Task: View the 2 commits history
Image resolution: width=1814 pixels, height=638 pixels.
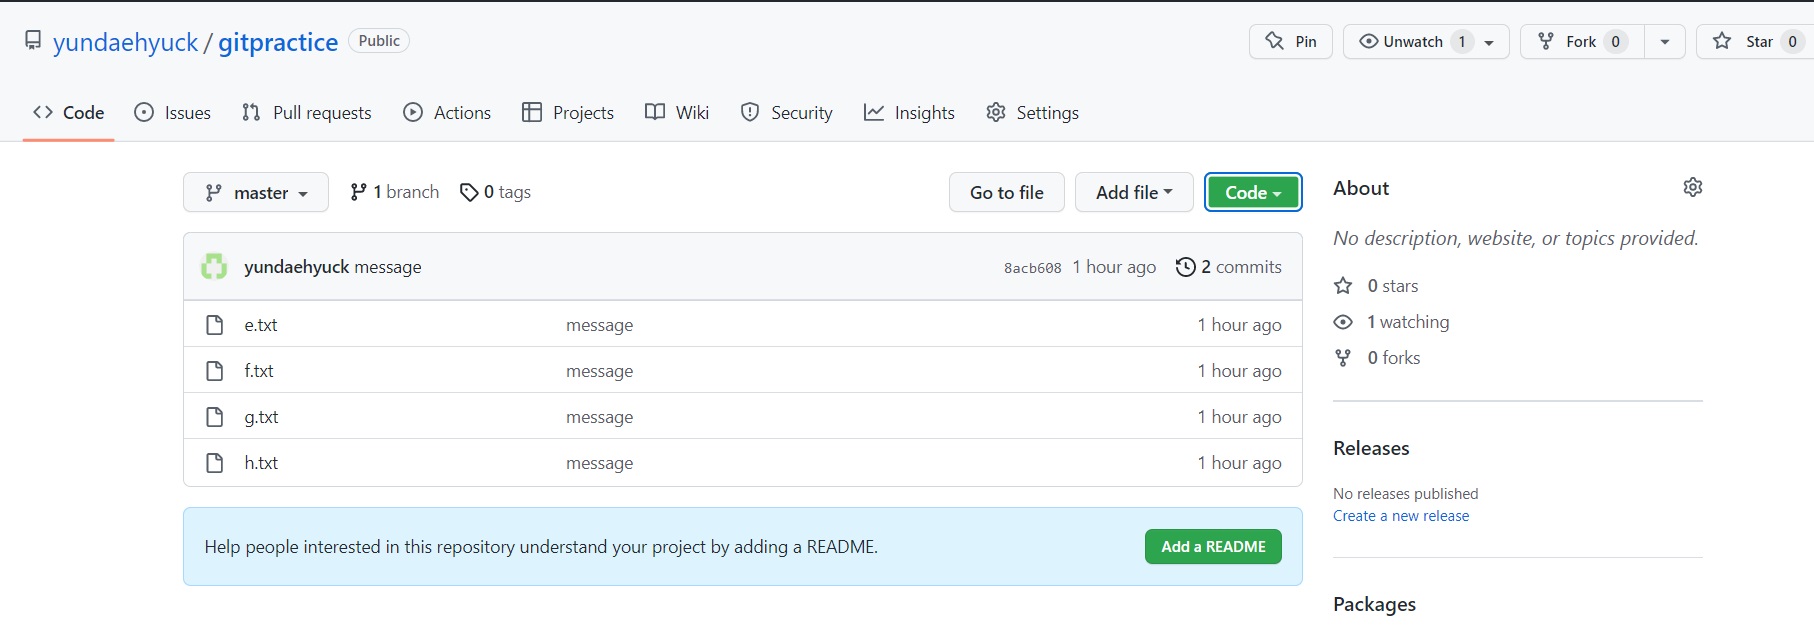Action: click(x=1229, y=267)
